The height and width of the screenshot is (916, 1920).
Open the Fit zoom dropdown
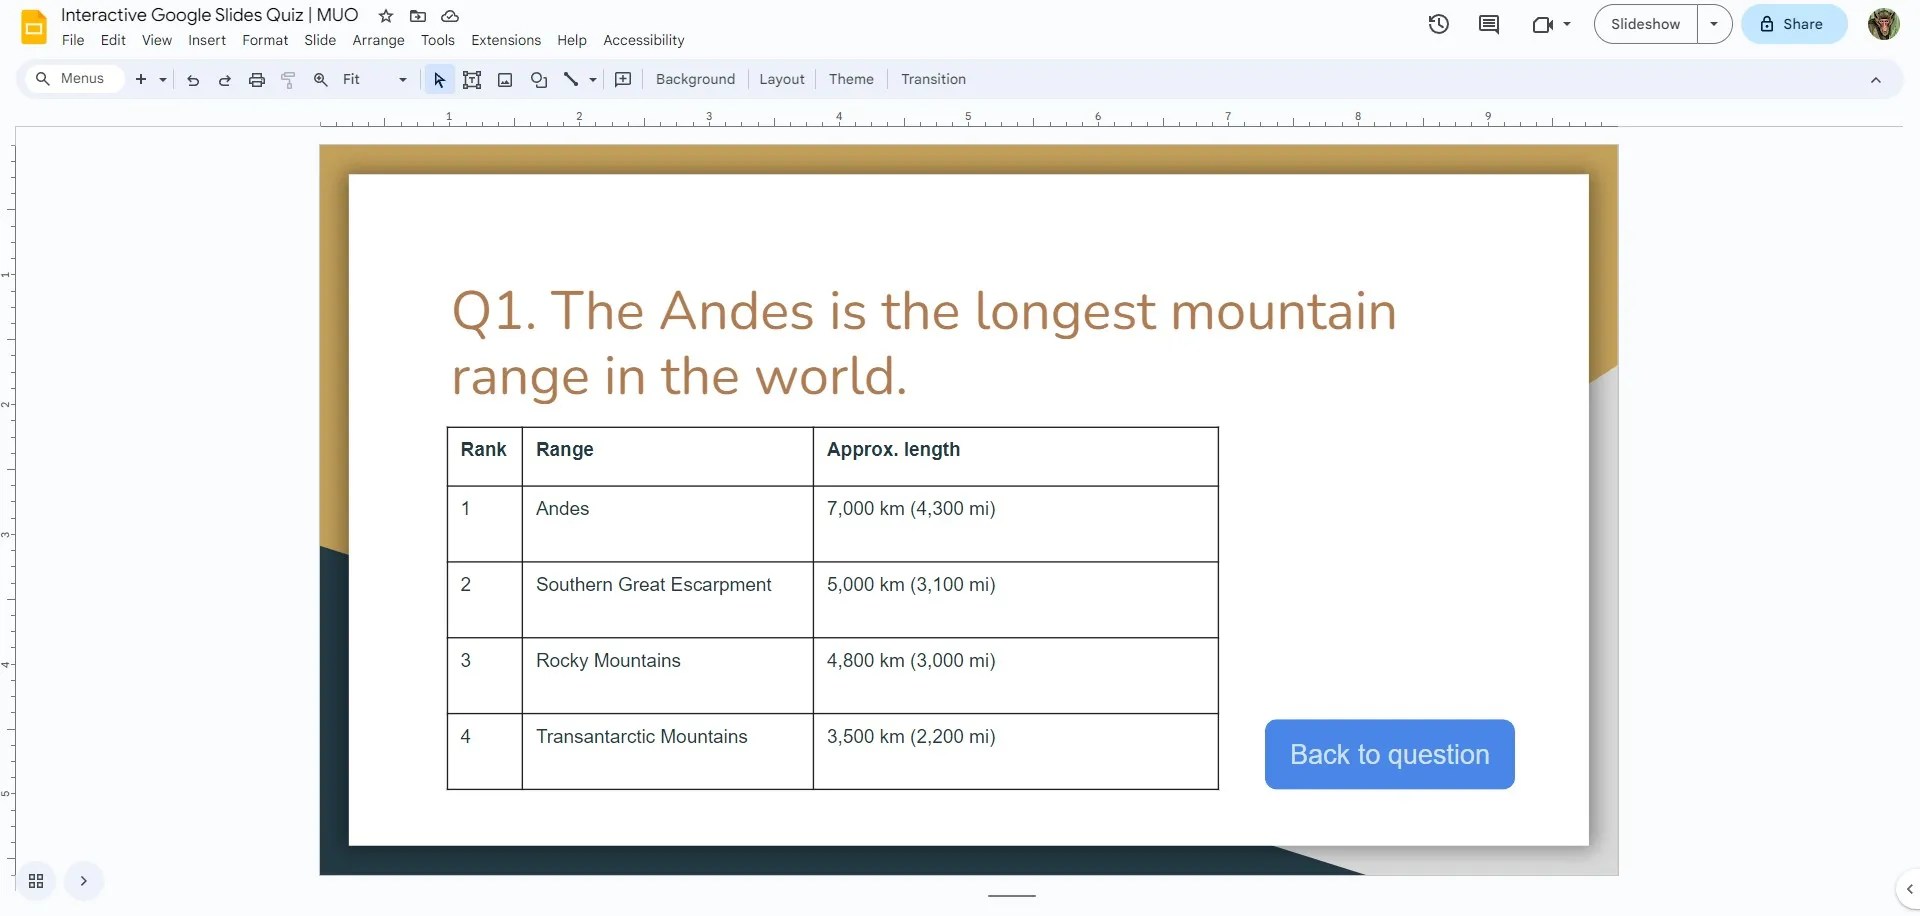(401, 79)
